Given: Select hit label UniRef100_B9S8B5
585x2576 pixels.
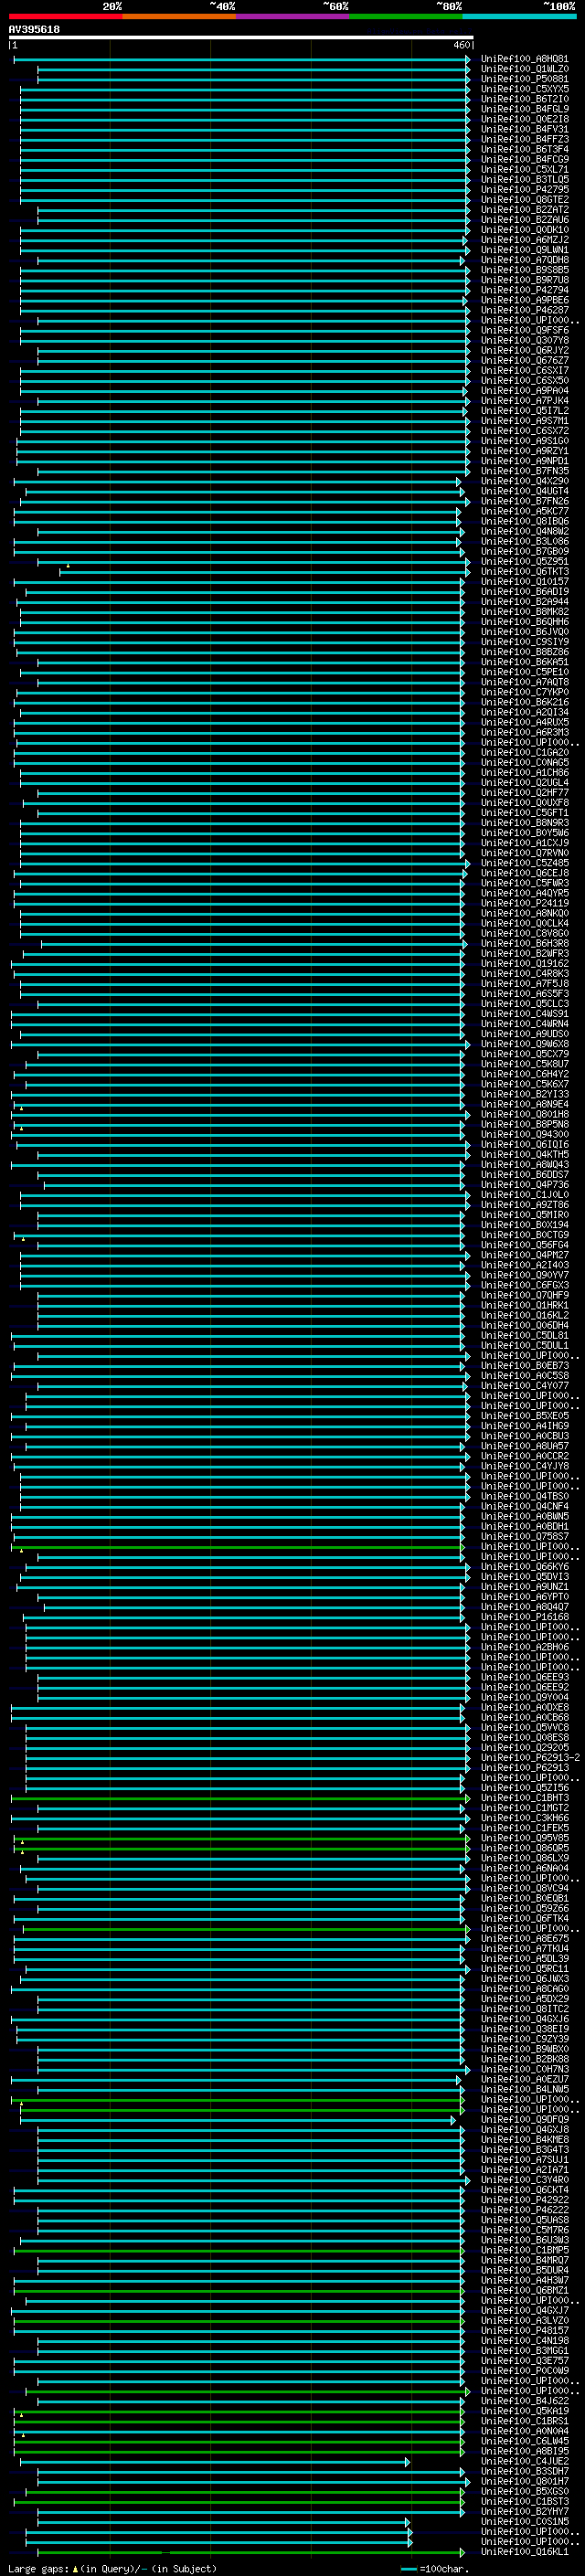Looking at the screenshot, I should pos(524,270).
